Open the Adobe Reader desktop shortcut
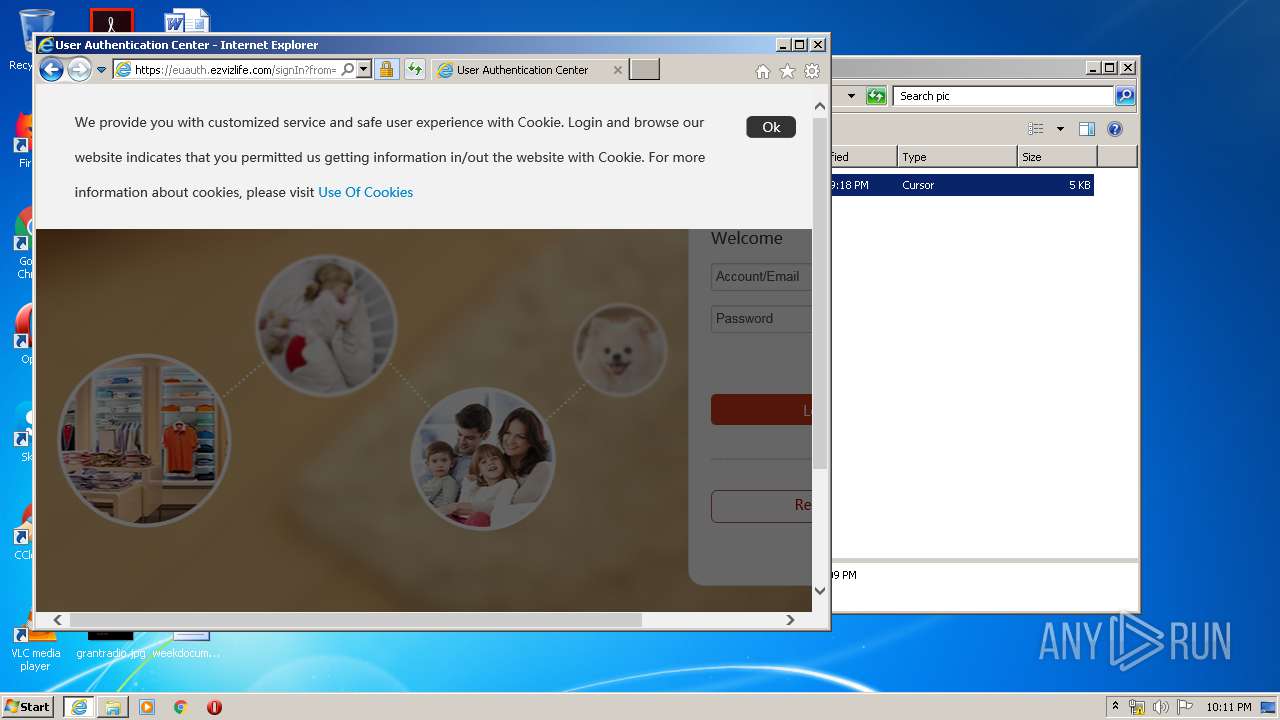This screenshot has height=720, width=1280. (x=111, y=21)
